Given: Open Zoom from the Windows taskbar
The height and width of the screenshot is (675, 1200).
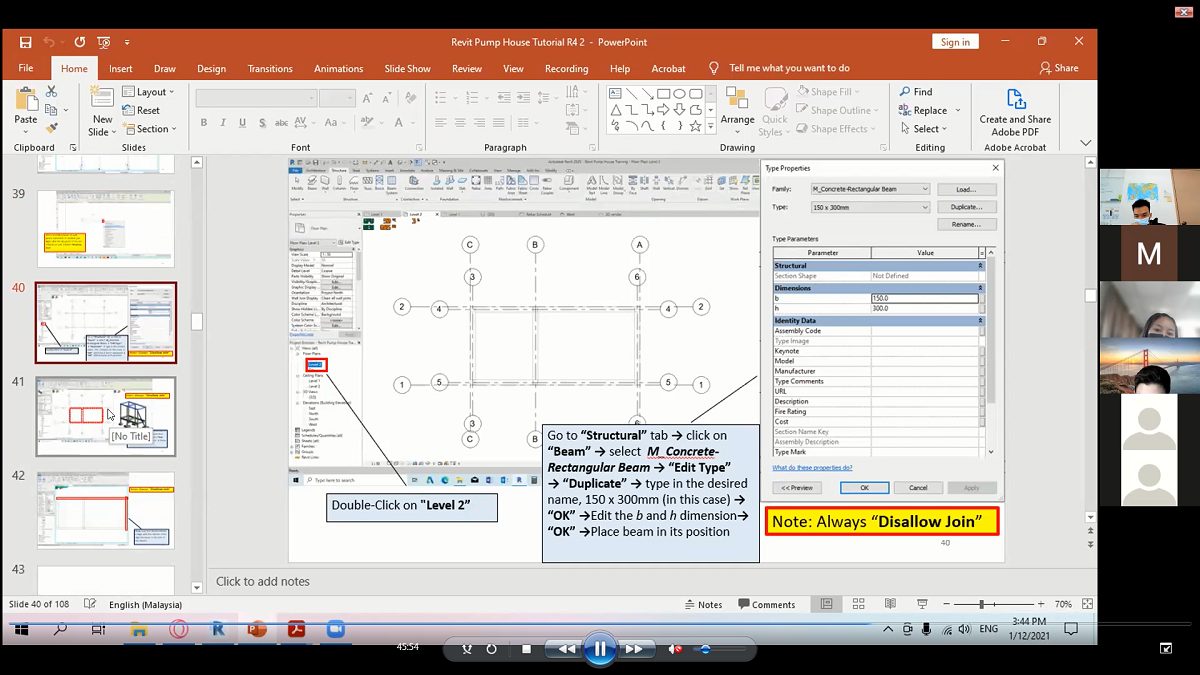Looking at the screenshot, I should 335,629.
